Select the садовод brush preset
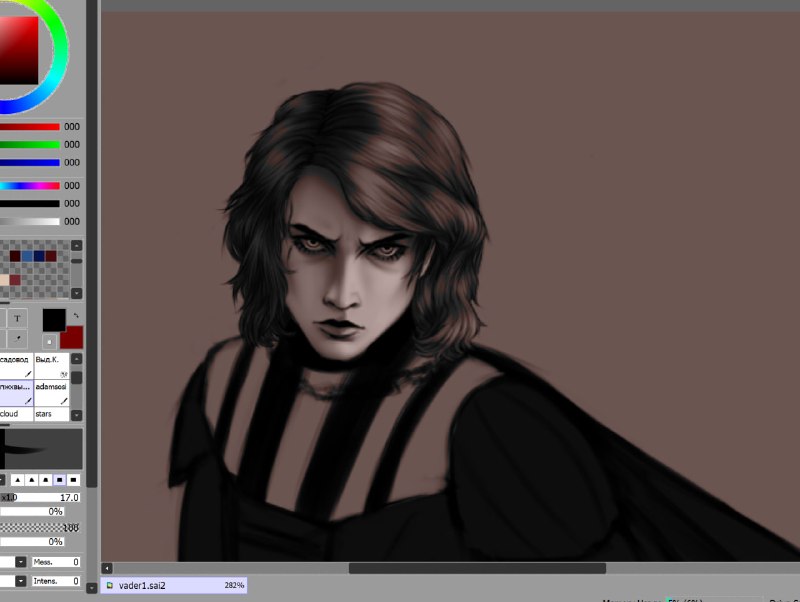800x602 pixels. click(x=16, y=366)
